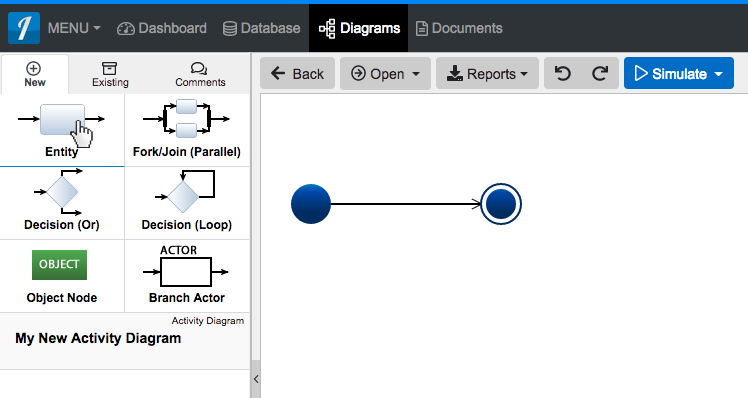
Task: Switch to the Existing tab
Action: point(110,74)
